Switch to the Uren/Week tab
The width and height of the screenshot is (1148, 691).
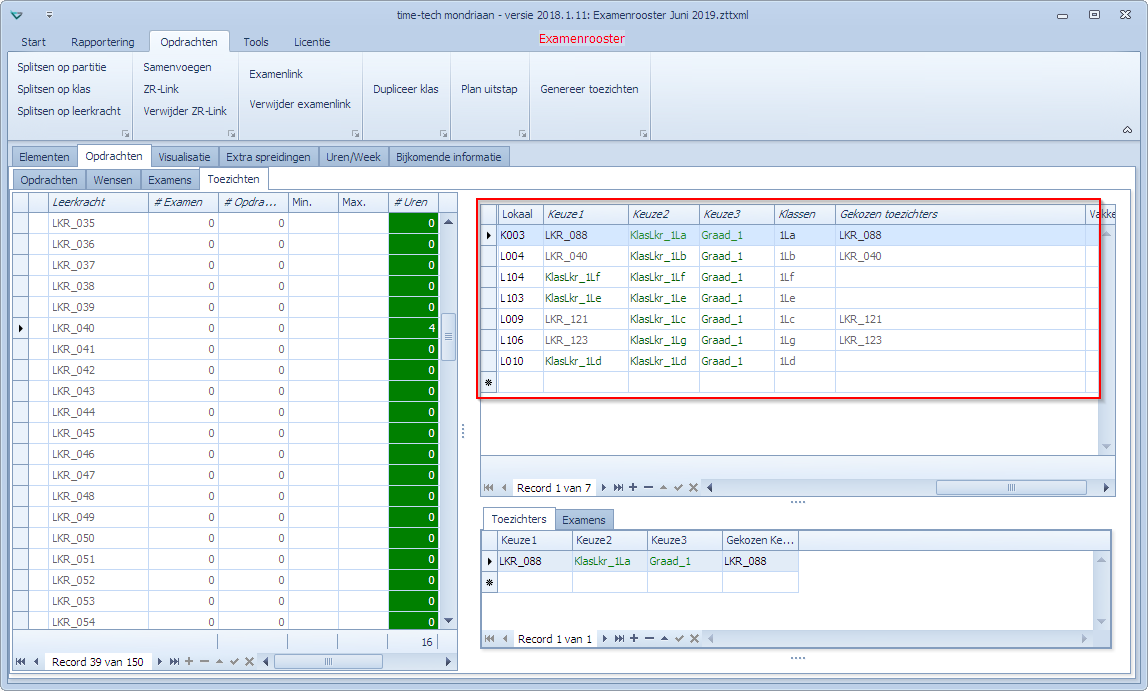354,157
